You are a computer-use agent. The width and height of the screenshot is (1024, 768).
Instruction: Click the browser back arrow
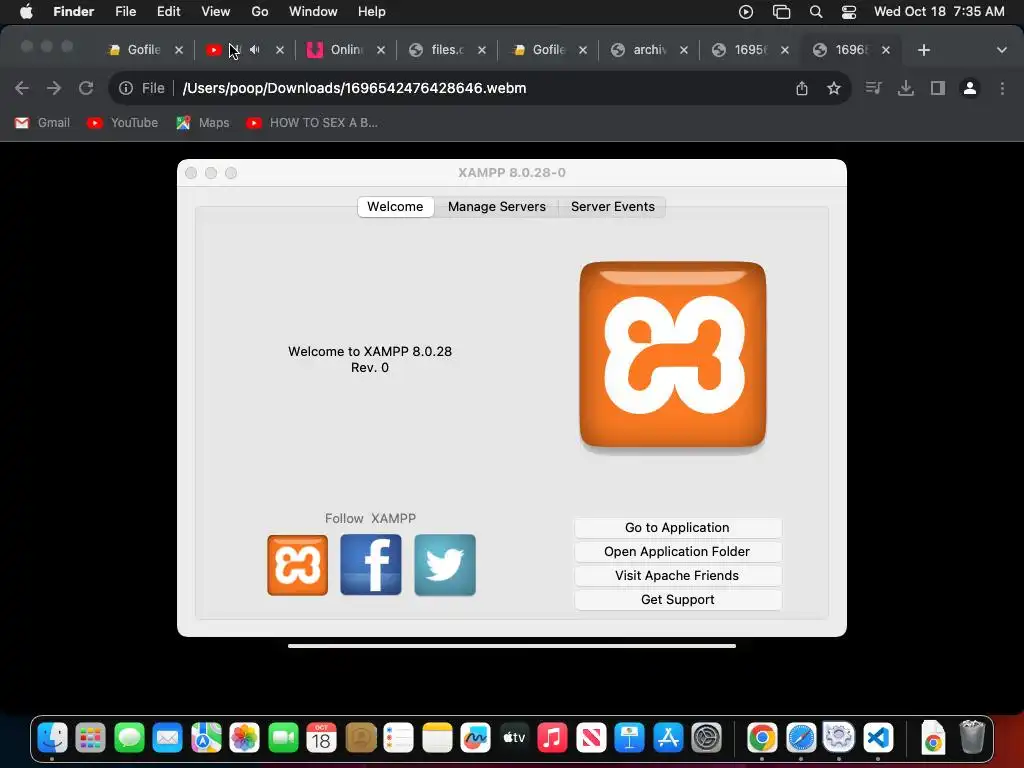coord(22,88)
